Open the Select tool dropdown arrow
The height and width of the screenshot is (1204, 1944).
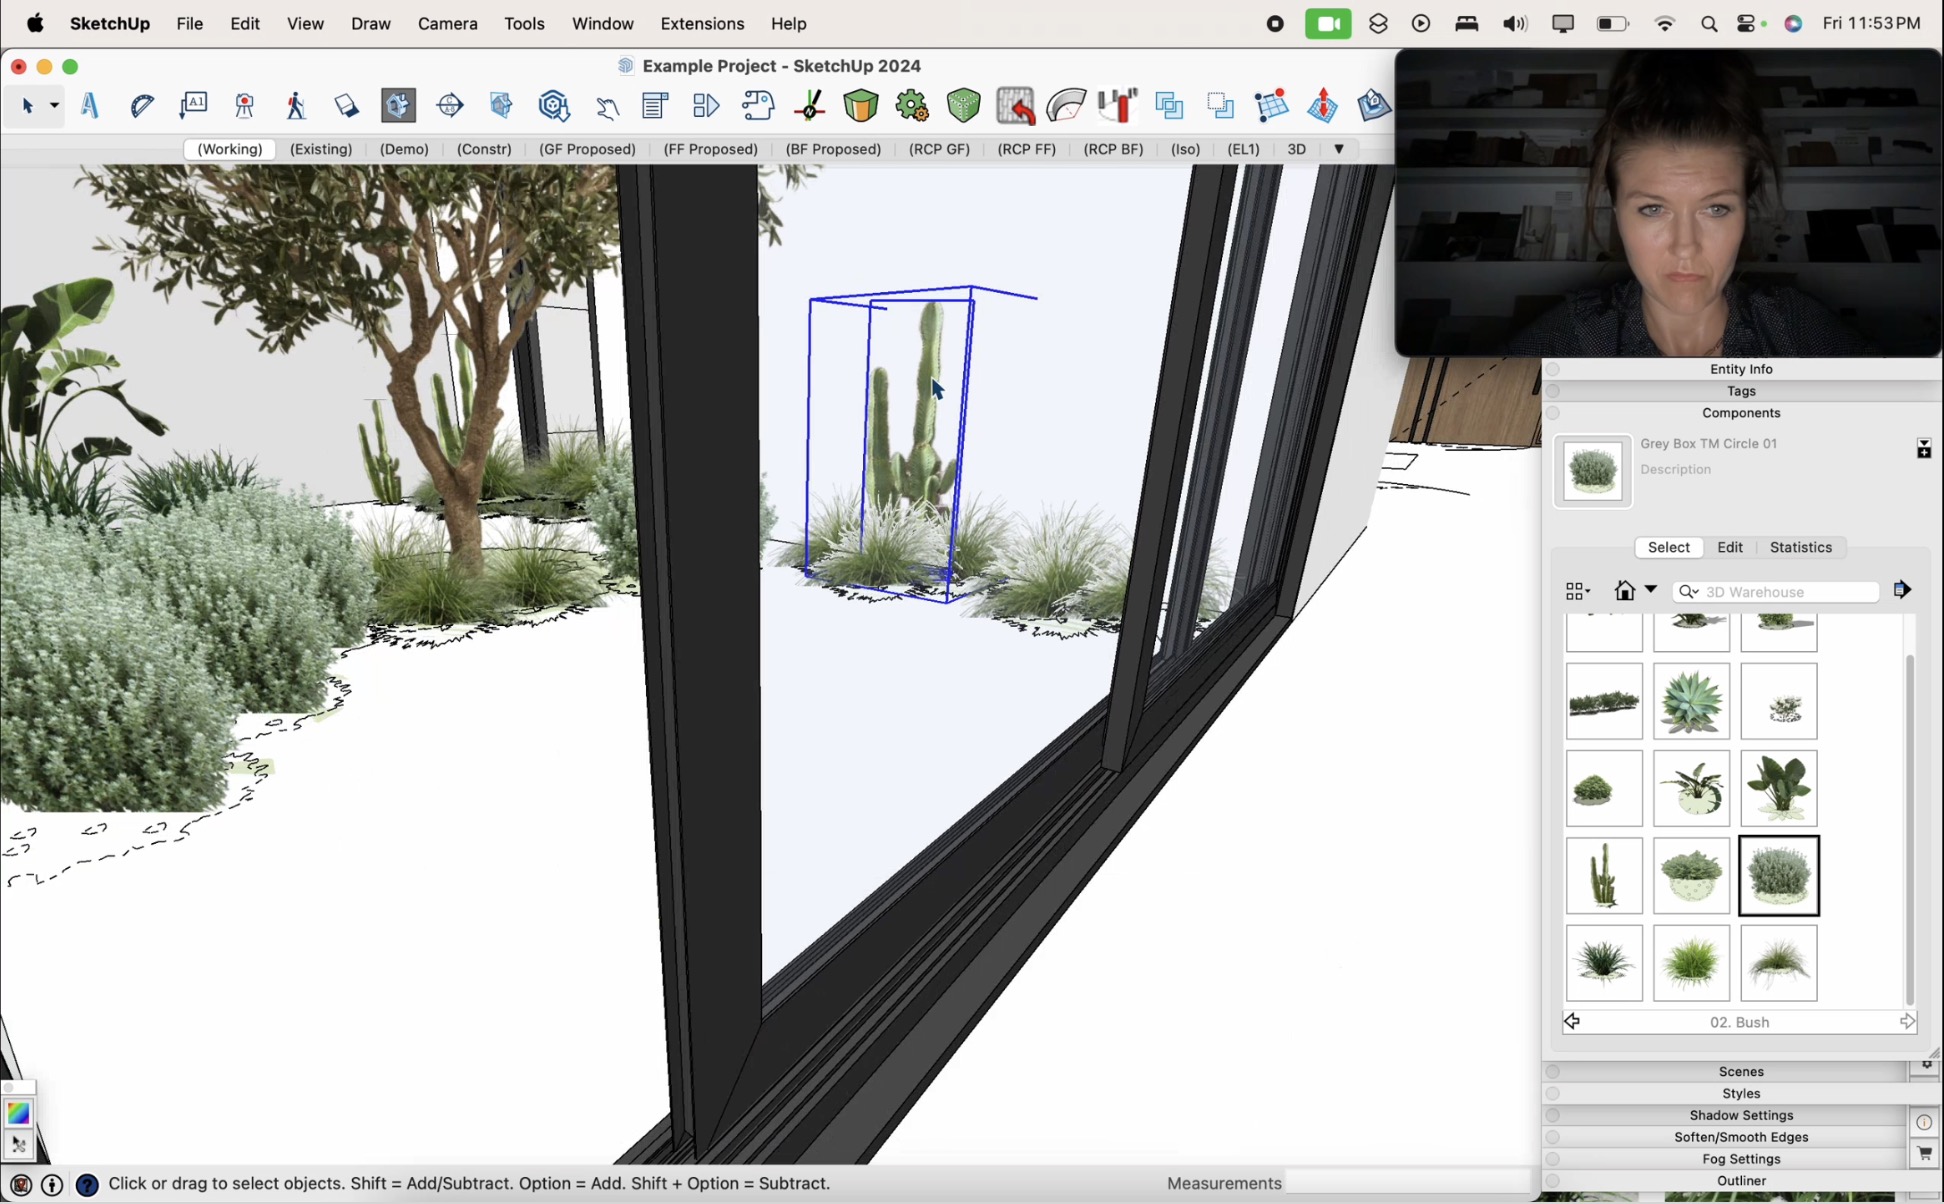tap(54, 105)
